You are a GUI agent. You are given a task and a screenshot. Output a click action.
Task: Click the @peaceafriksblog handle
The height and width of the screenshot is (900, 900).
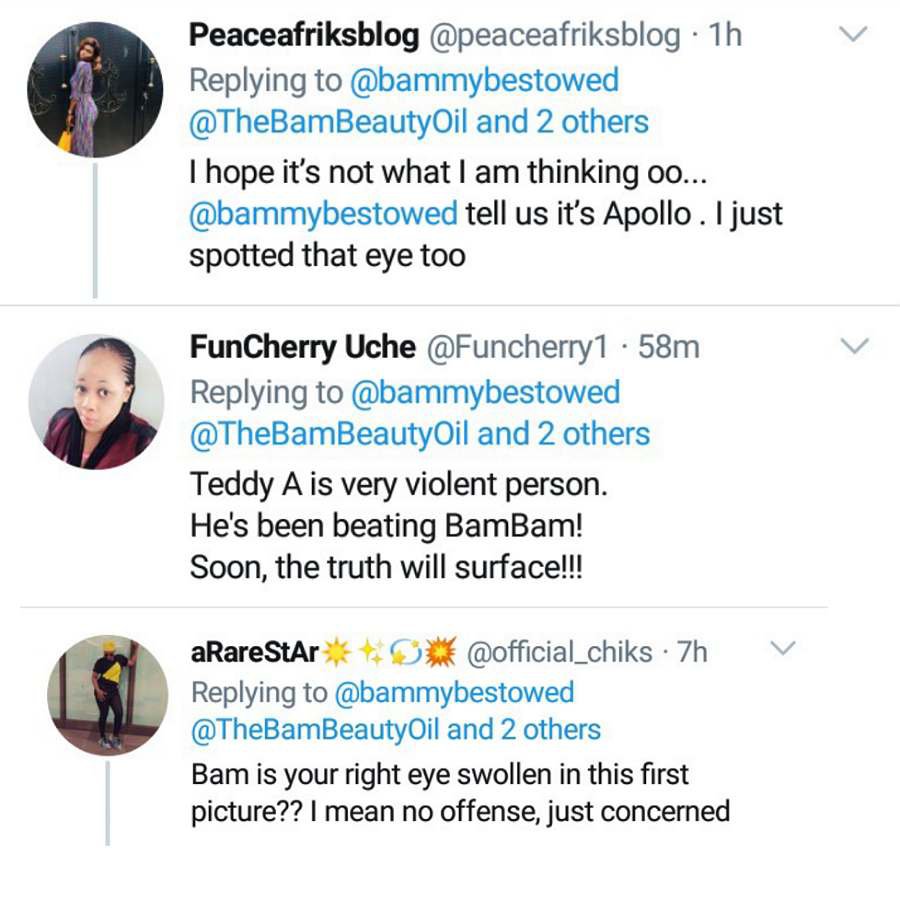tap(555, 36)
